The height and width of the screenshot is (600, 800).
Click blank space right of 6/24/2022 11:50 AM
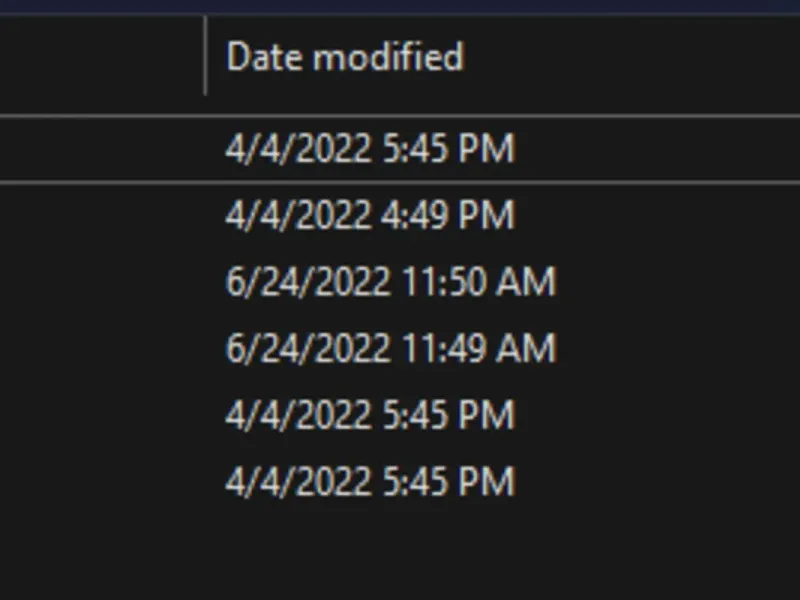coord(680,282)
